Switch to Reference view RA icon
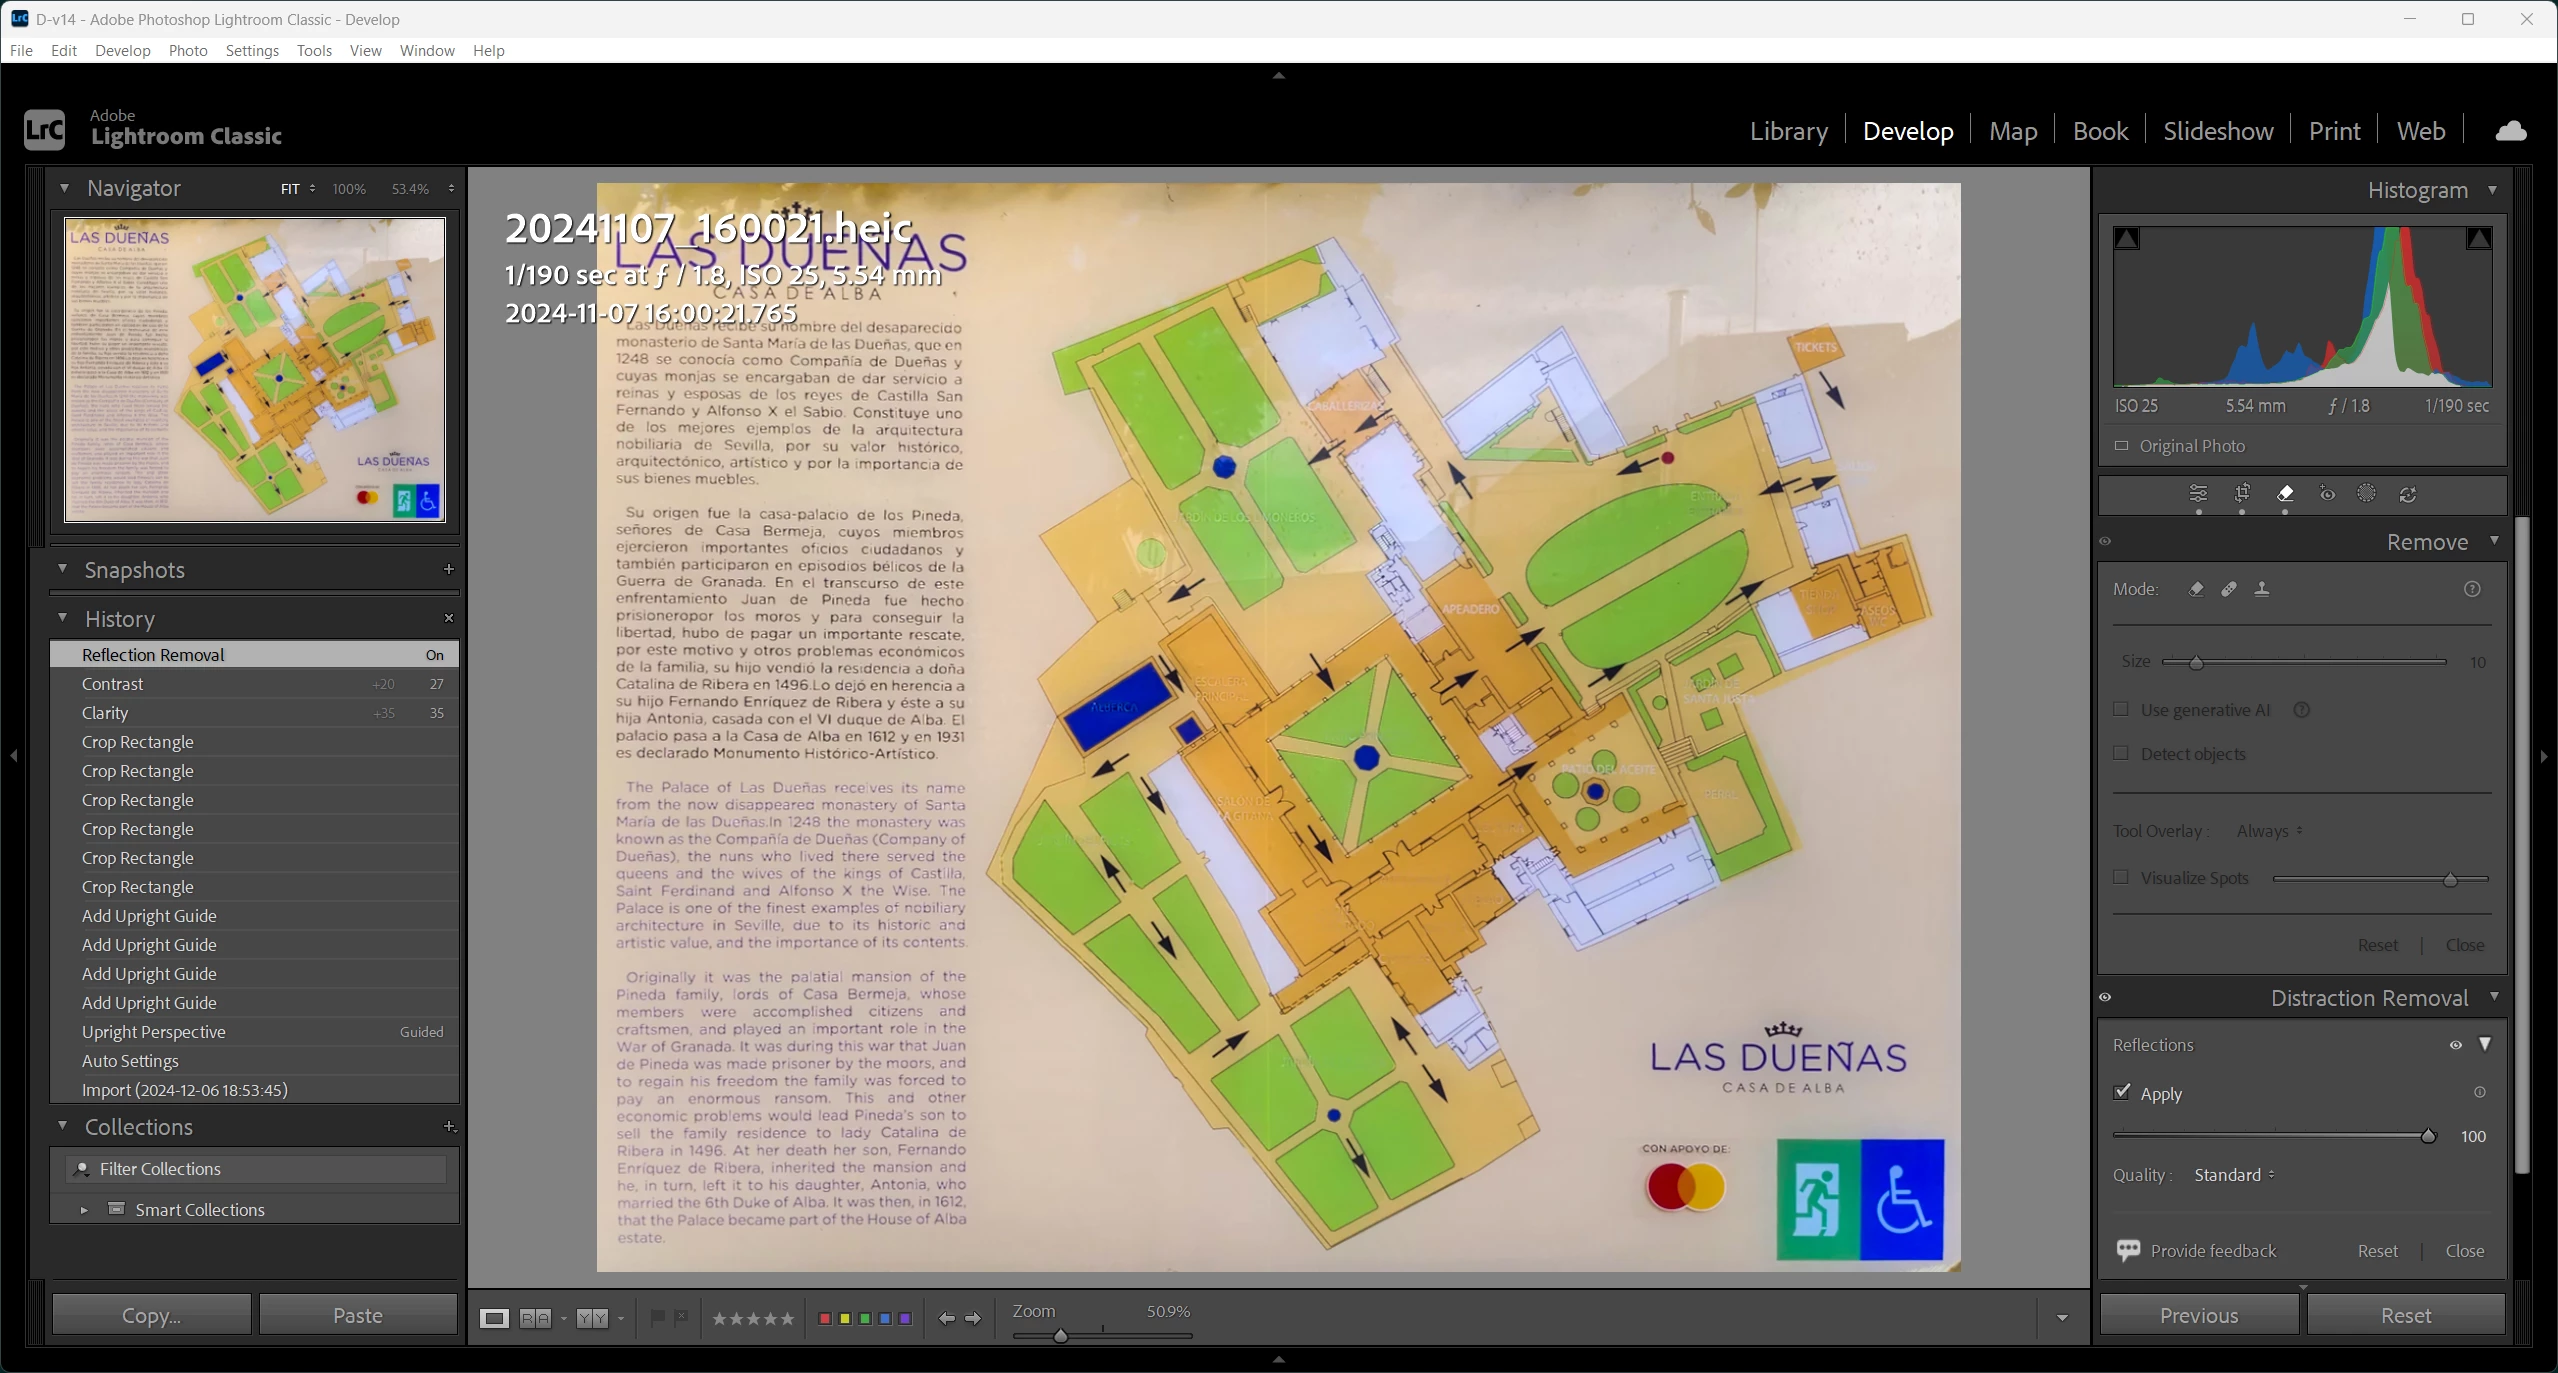The width and height of the screenshot is (2558, 1373). (535, 1318)
